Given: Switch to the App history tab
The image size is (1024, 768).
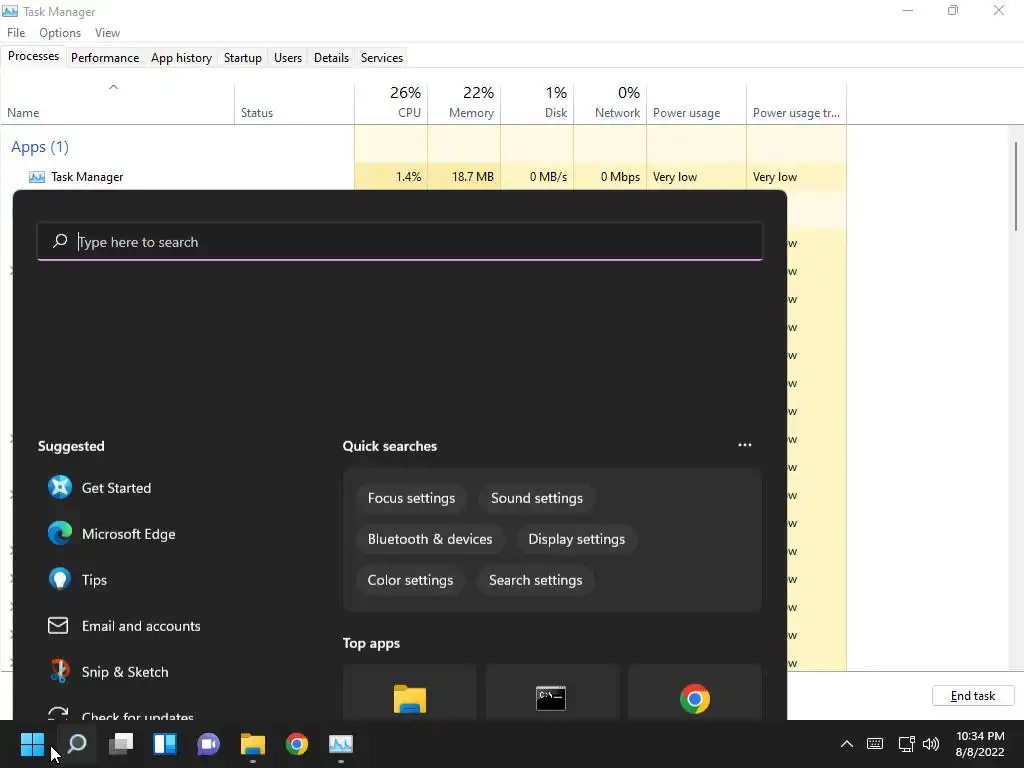Looking at the screenshot, I should pos(182,57).
